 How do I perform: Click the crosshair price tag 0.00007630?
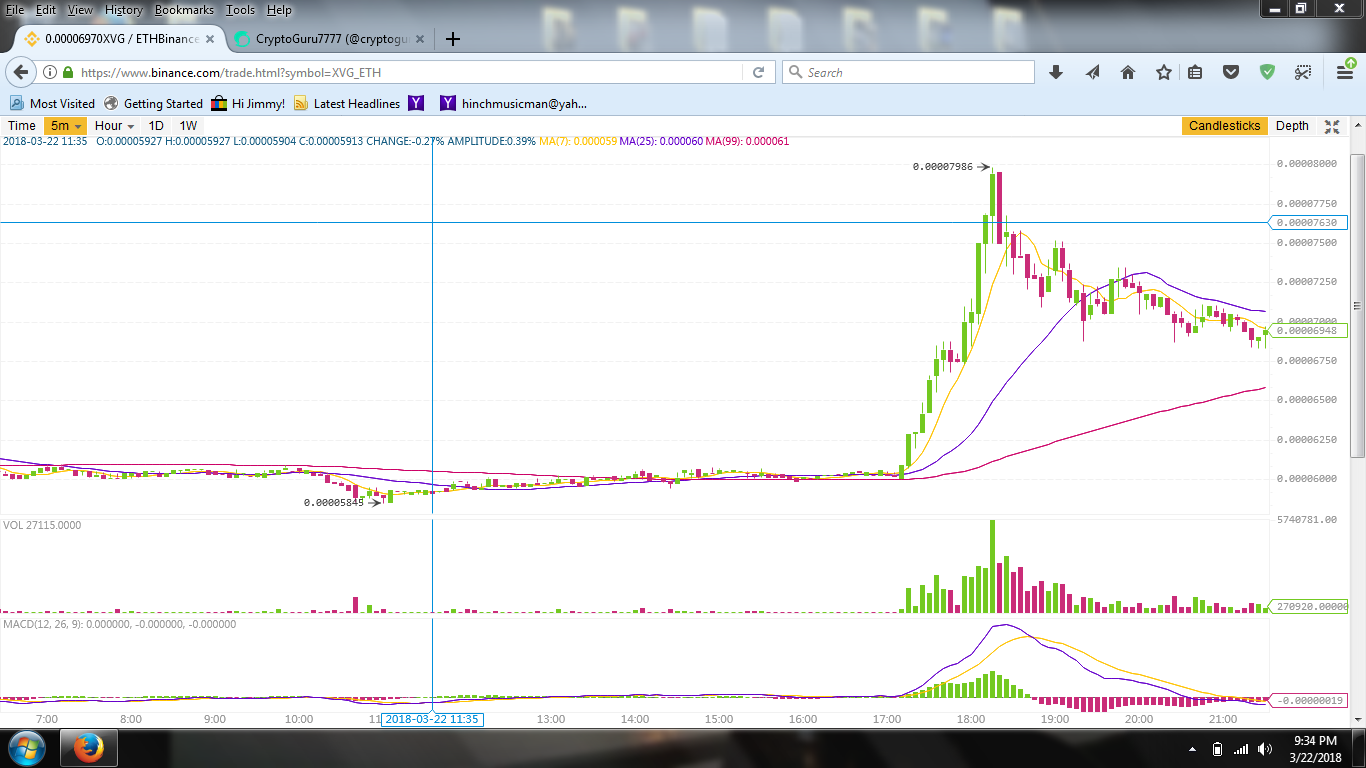pyautogui.click(x=1308, y=222)
